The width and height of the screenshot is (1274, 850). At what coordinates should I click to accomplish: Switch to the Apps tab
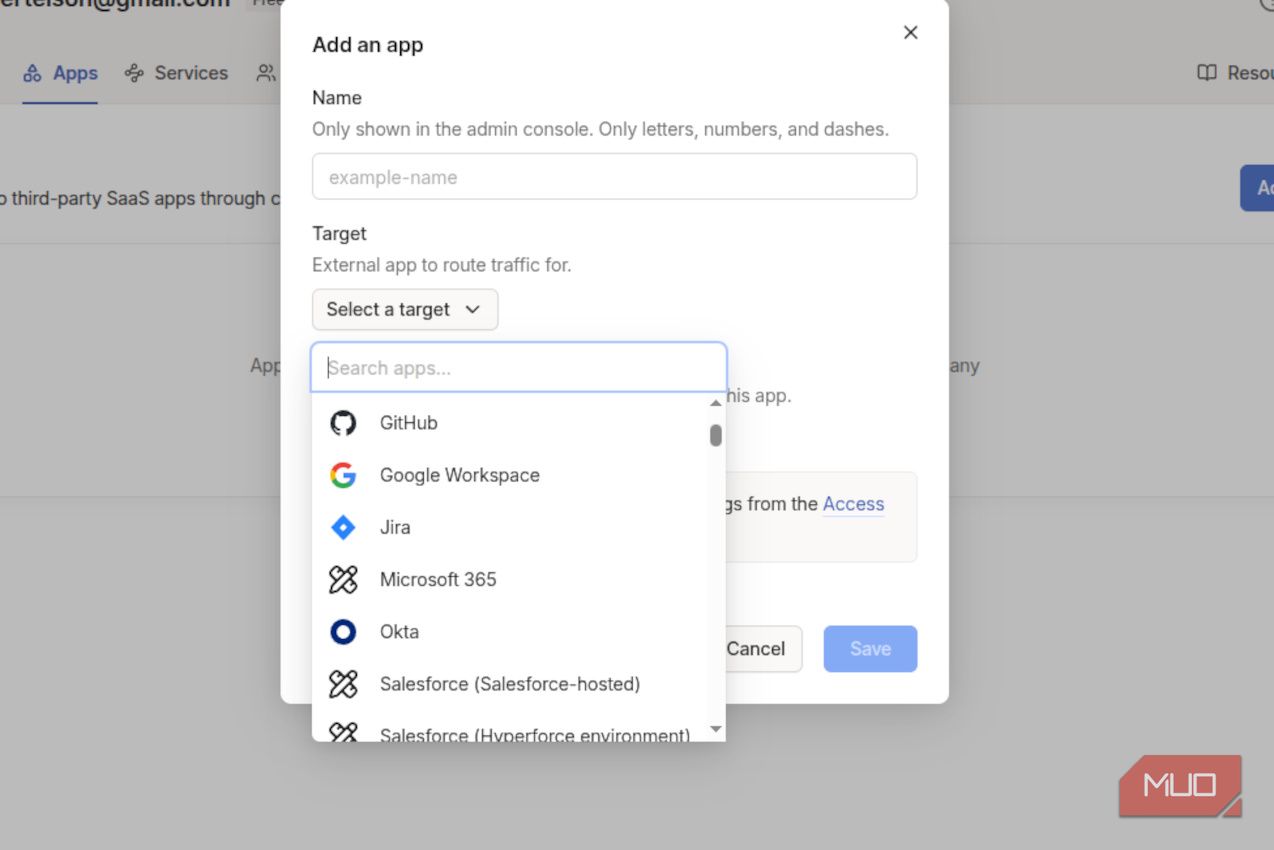point(60,73)
